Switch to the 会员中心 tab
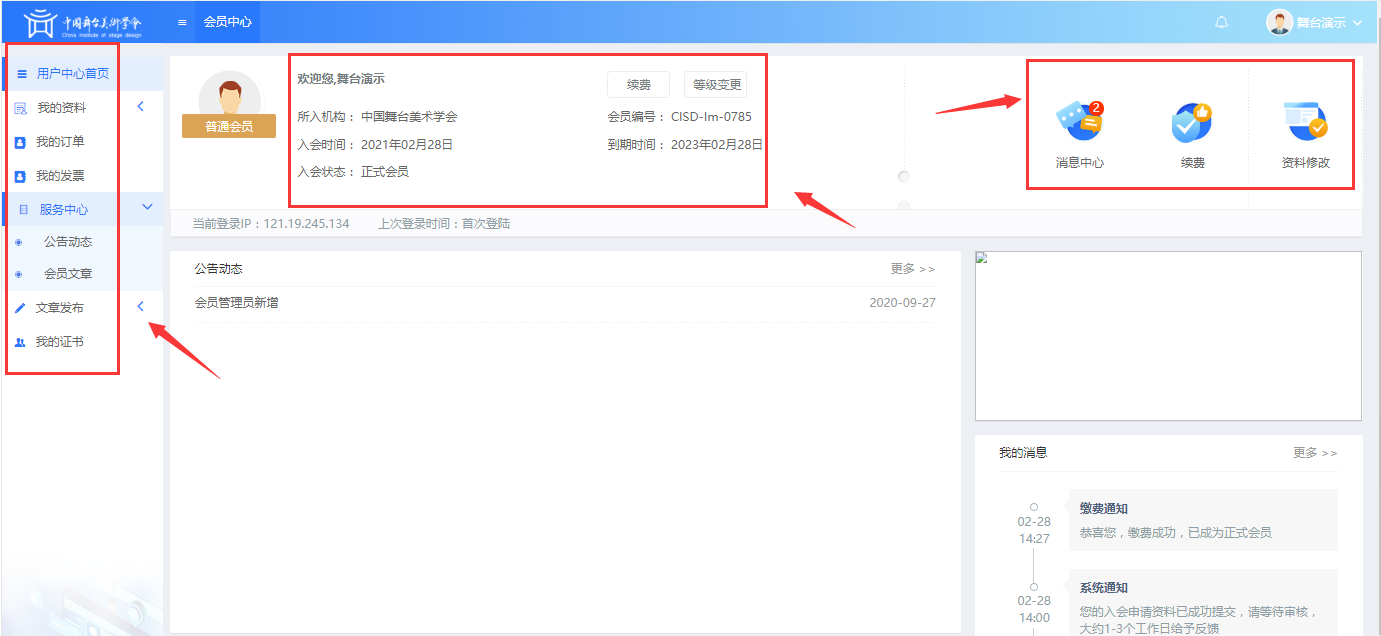Viewport: 1381px width, 636px height. coord(227,22)
